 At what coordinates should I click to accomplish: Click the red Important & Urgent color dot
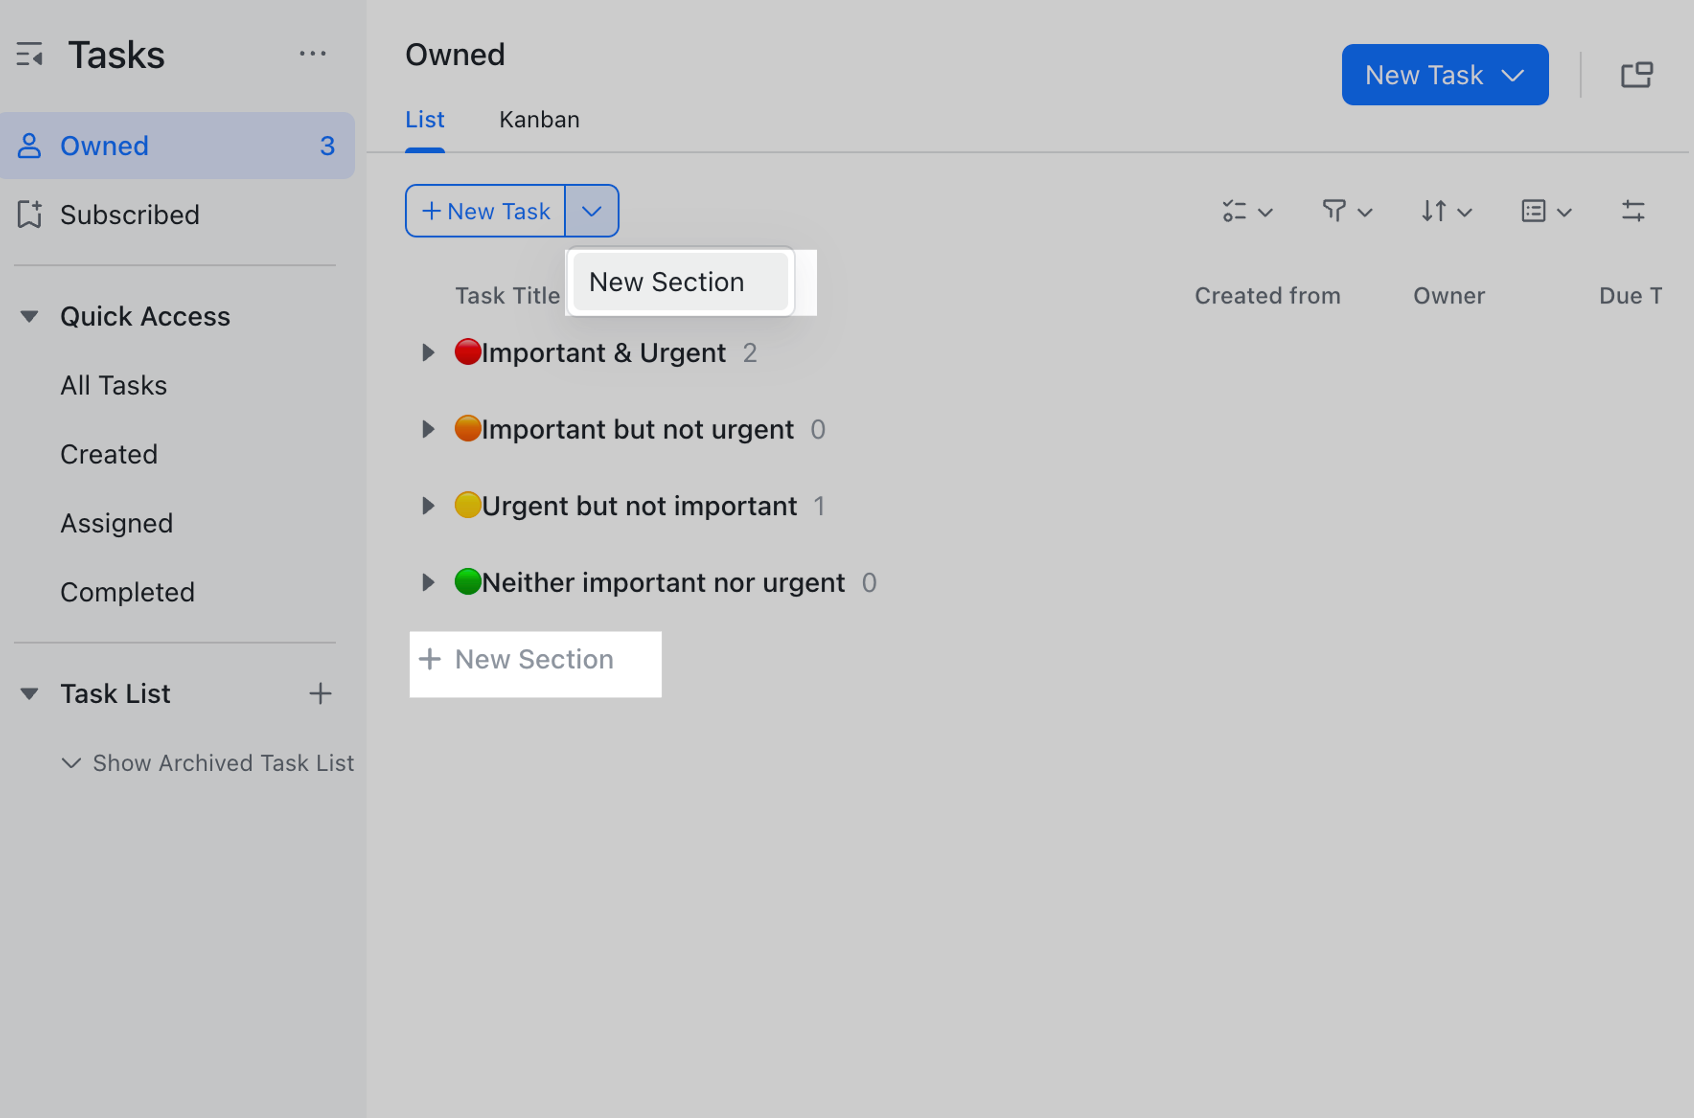(468, 351)
